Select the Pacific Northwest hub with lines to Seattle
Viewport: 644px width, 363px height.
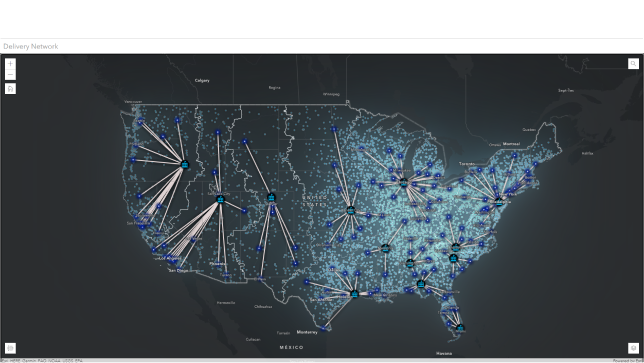[185, 165]
